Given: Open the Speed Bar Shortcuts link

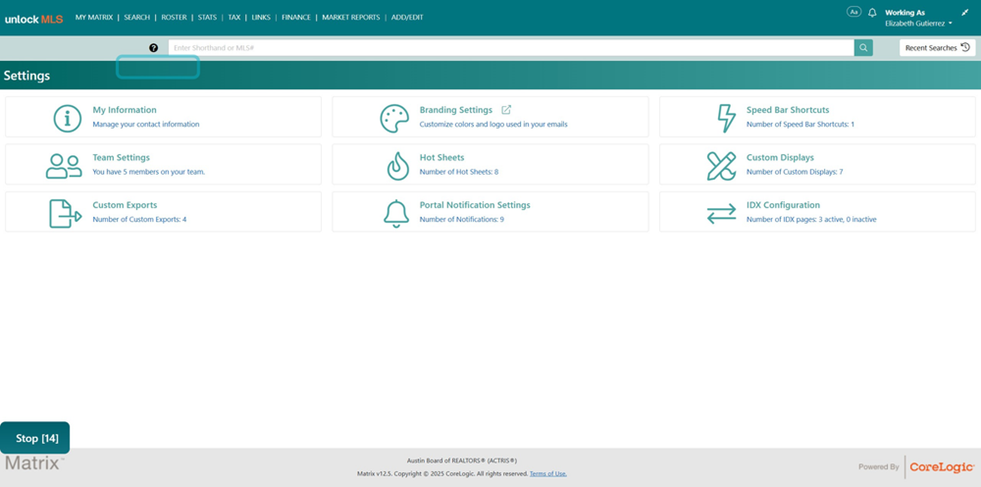Looking at the screenshot, I should point(788,110).
